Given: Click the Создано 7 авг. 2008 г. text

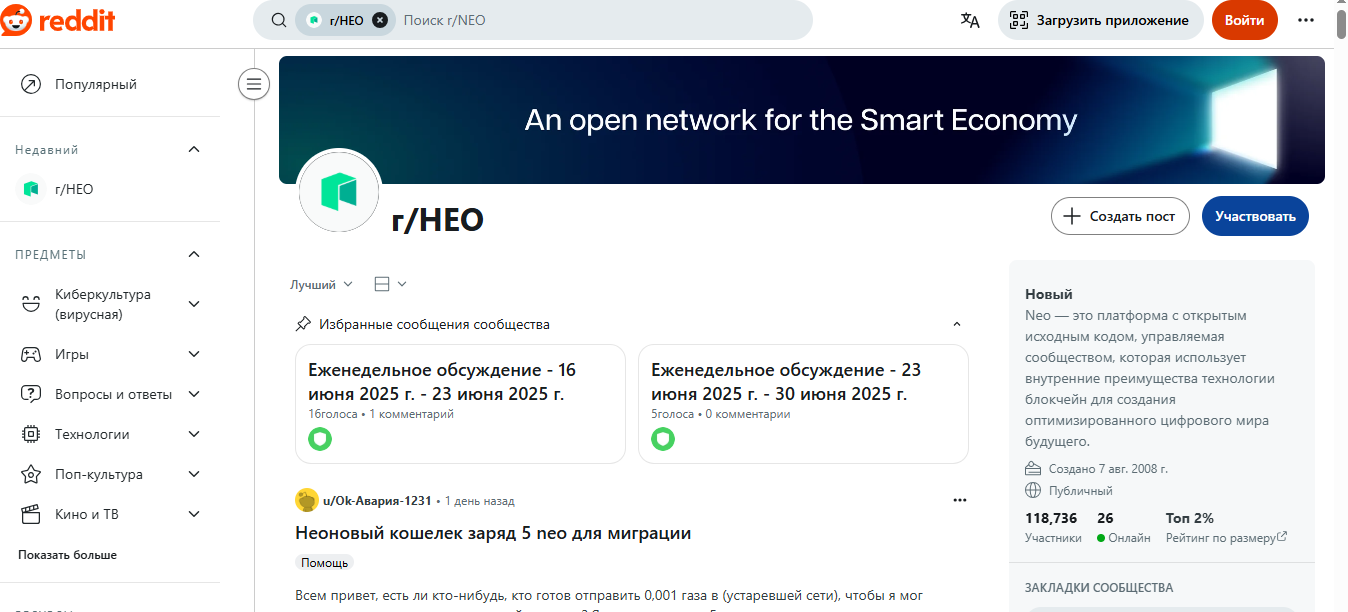Looking at the screenshot, I should [x=1108, y=468].
